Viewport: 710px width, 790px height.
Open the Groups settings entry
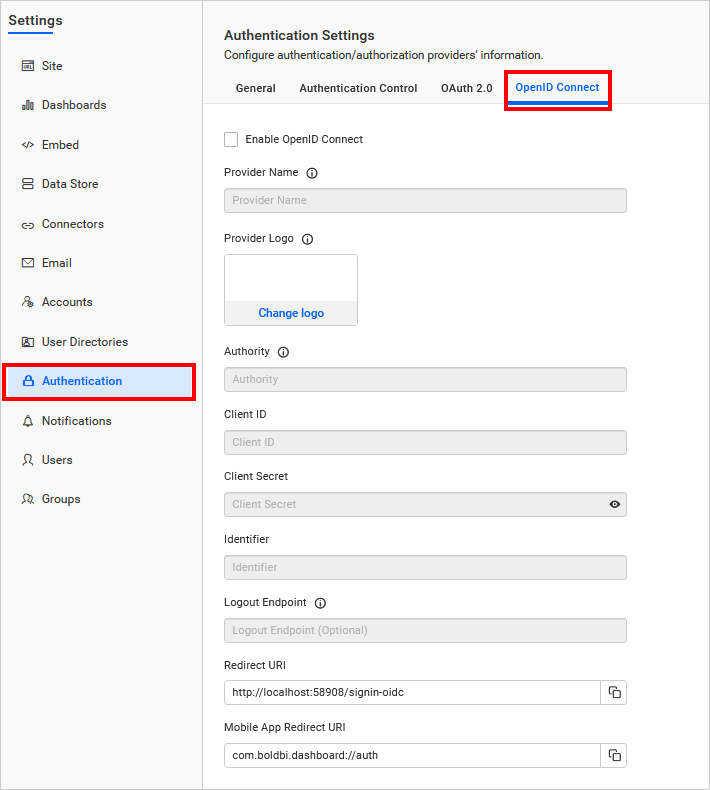pyautogui.click(x=61, y=499)
